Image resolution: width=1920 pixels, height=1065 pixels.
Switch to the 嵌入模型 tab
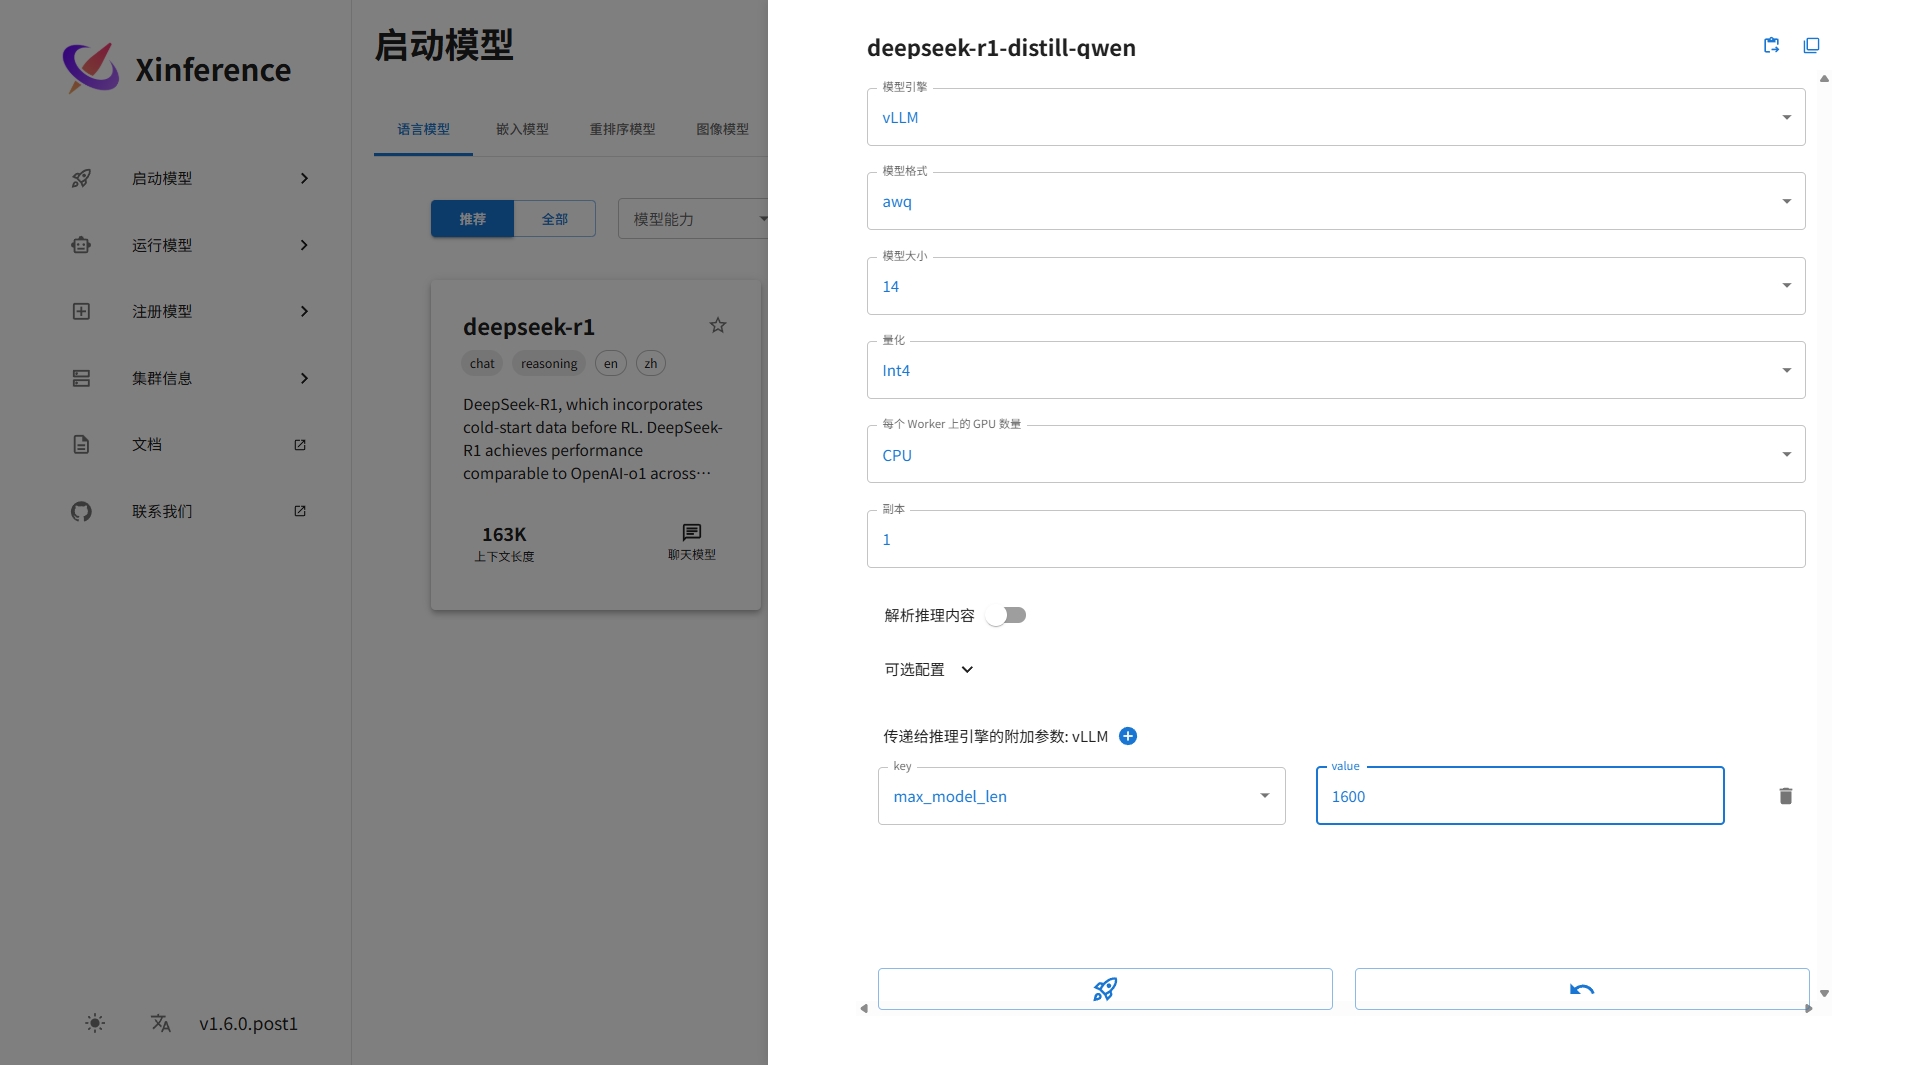click(x=522, y=129)
